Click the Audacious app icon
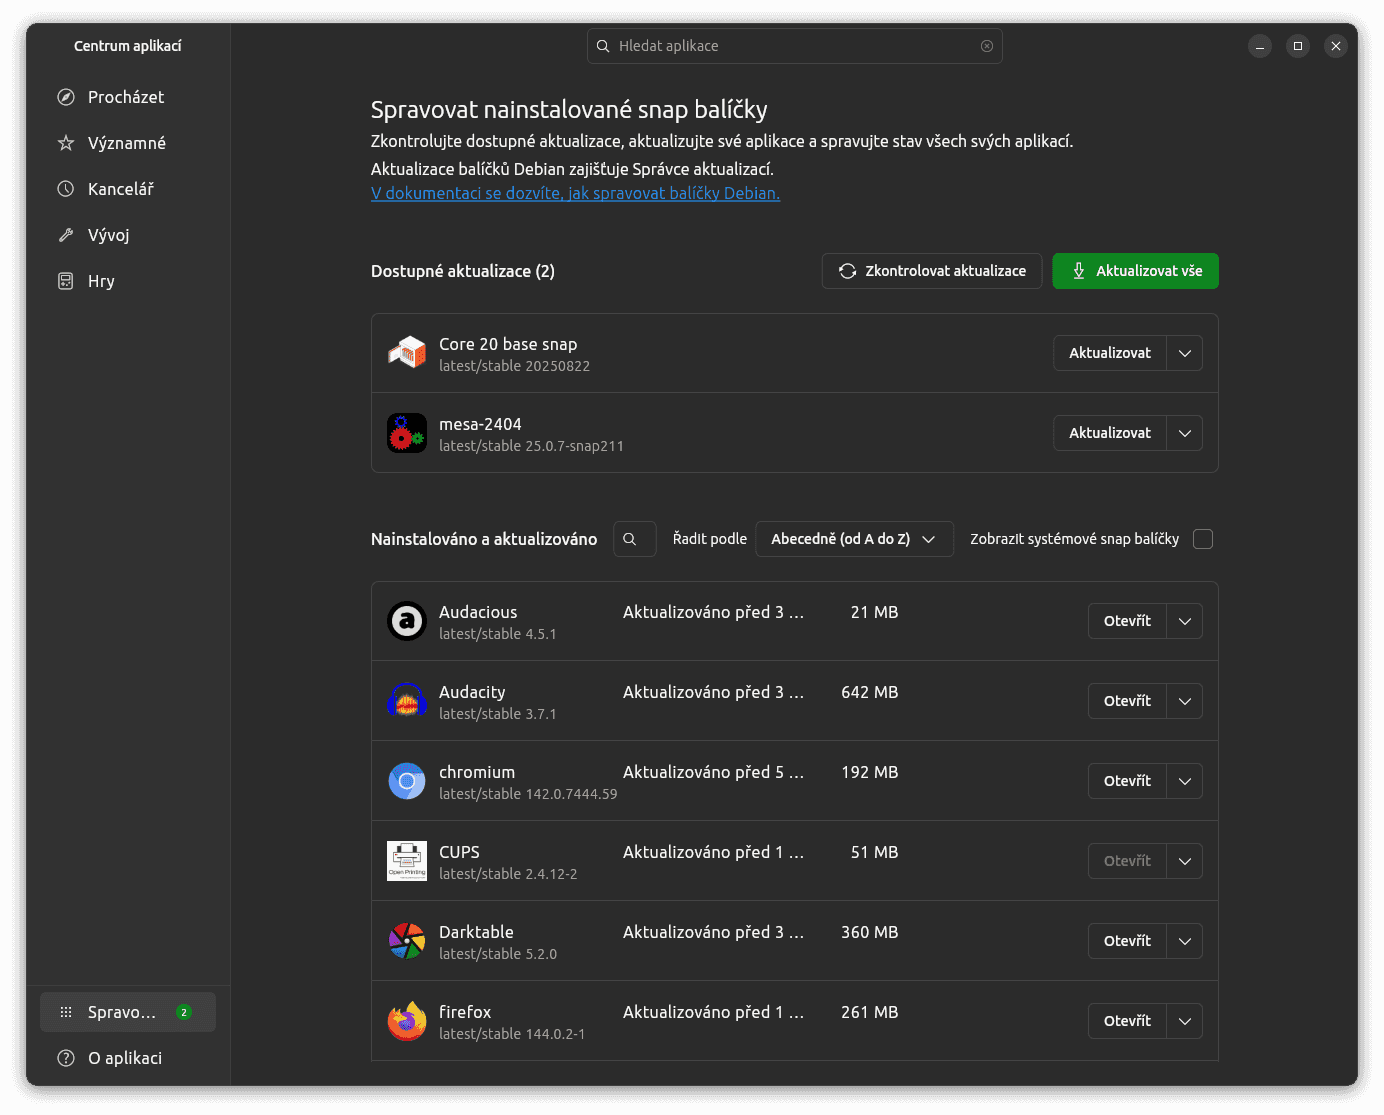Viewport: 1384px width, 1115px height. (407, 621)
